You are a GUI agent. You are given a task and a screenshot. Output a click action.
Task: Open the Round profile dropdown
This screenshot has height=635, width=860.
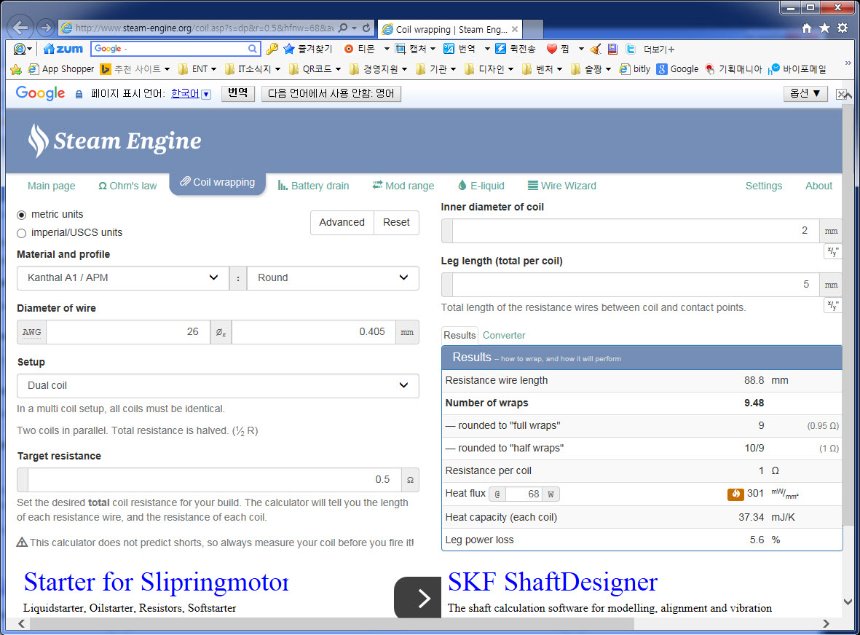333,278
